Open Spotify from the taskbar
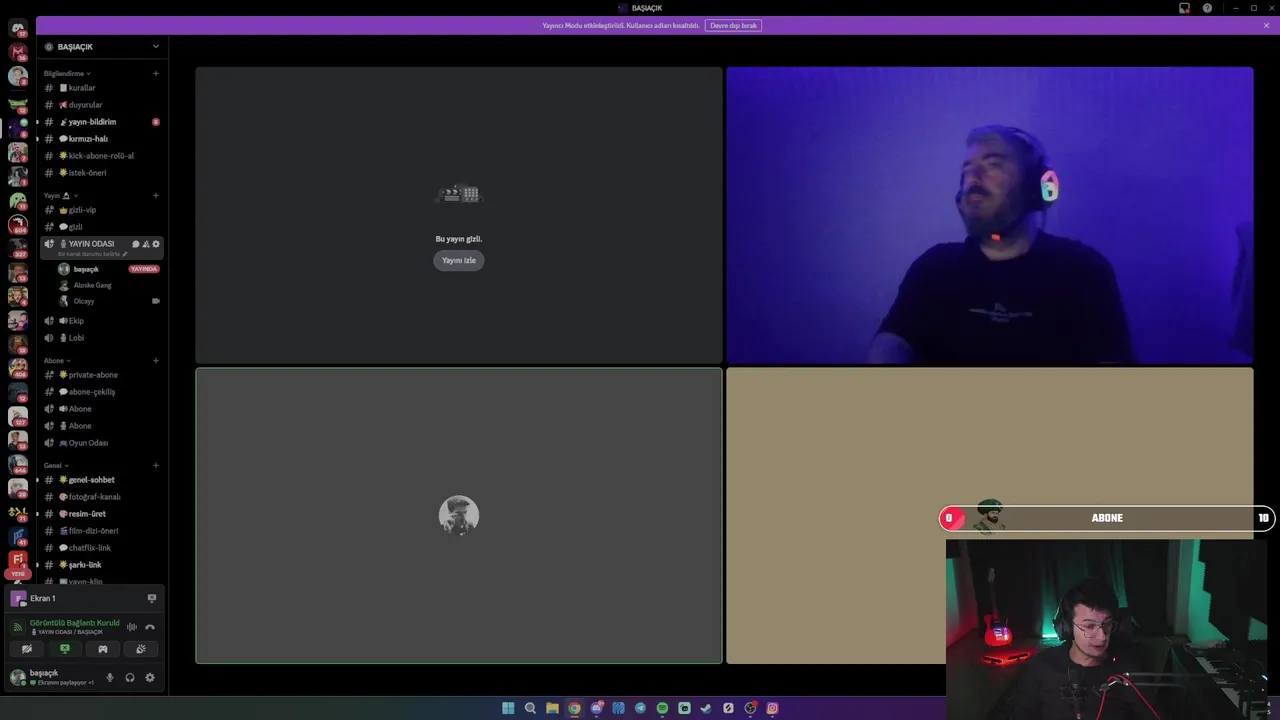This screenshot has width=1280, height=720. 662,708
